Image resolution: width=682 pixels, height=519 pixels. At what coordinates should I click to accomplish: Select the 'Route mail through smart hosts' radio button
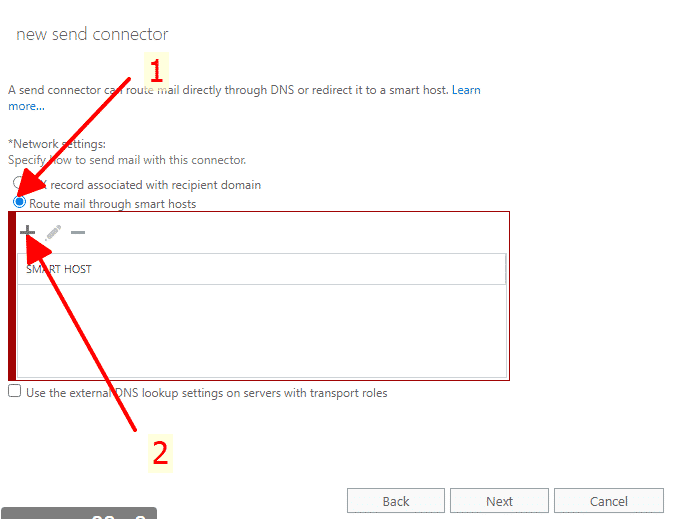point(19,203)
